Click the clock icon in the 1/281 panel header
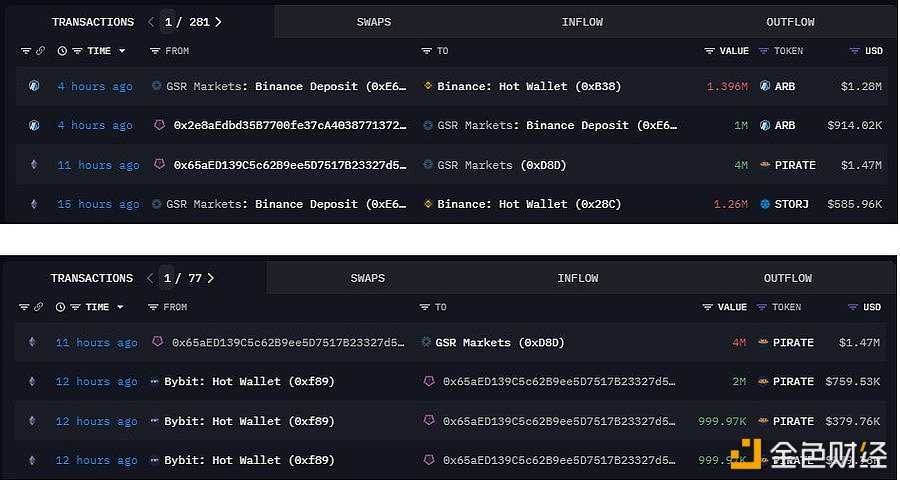 62,51
